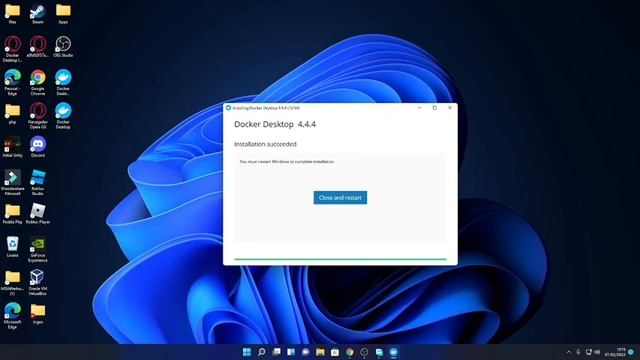Image resolution: width=640 pixels, height=360 pixels.
Task: Open the Windows Start menu
Action: [x=247, y=352]
